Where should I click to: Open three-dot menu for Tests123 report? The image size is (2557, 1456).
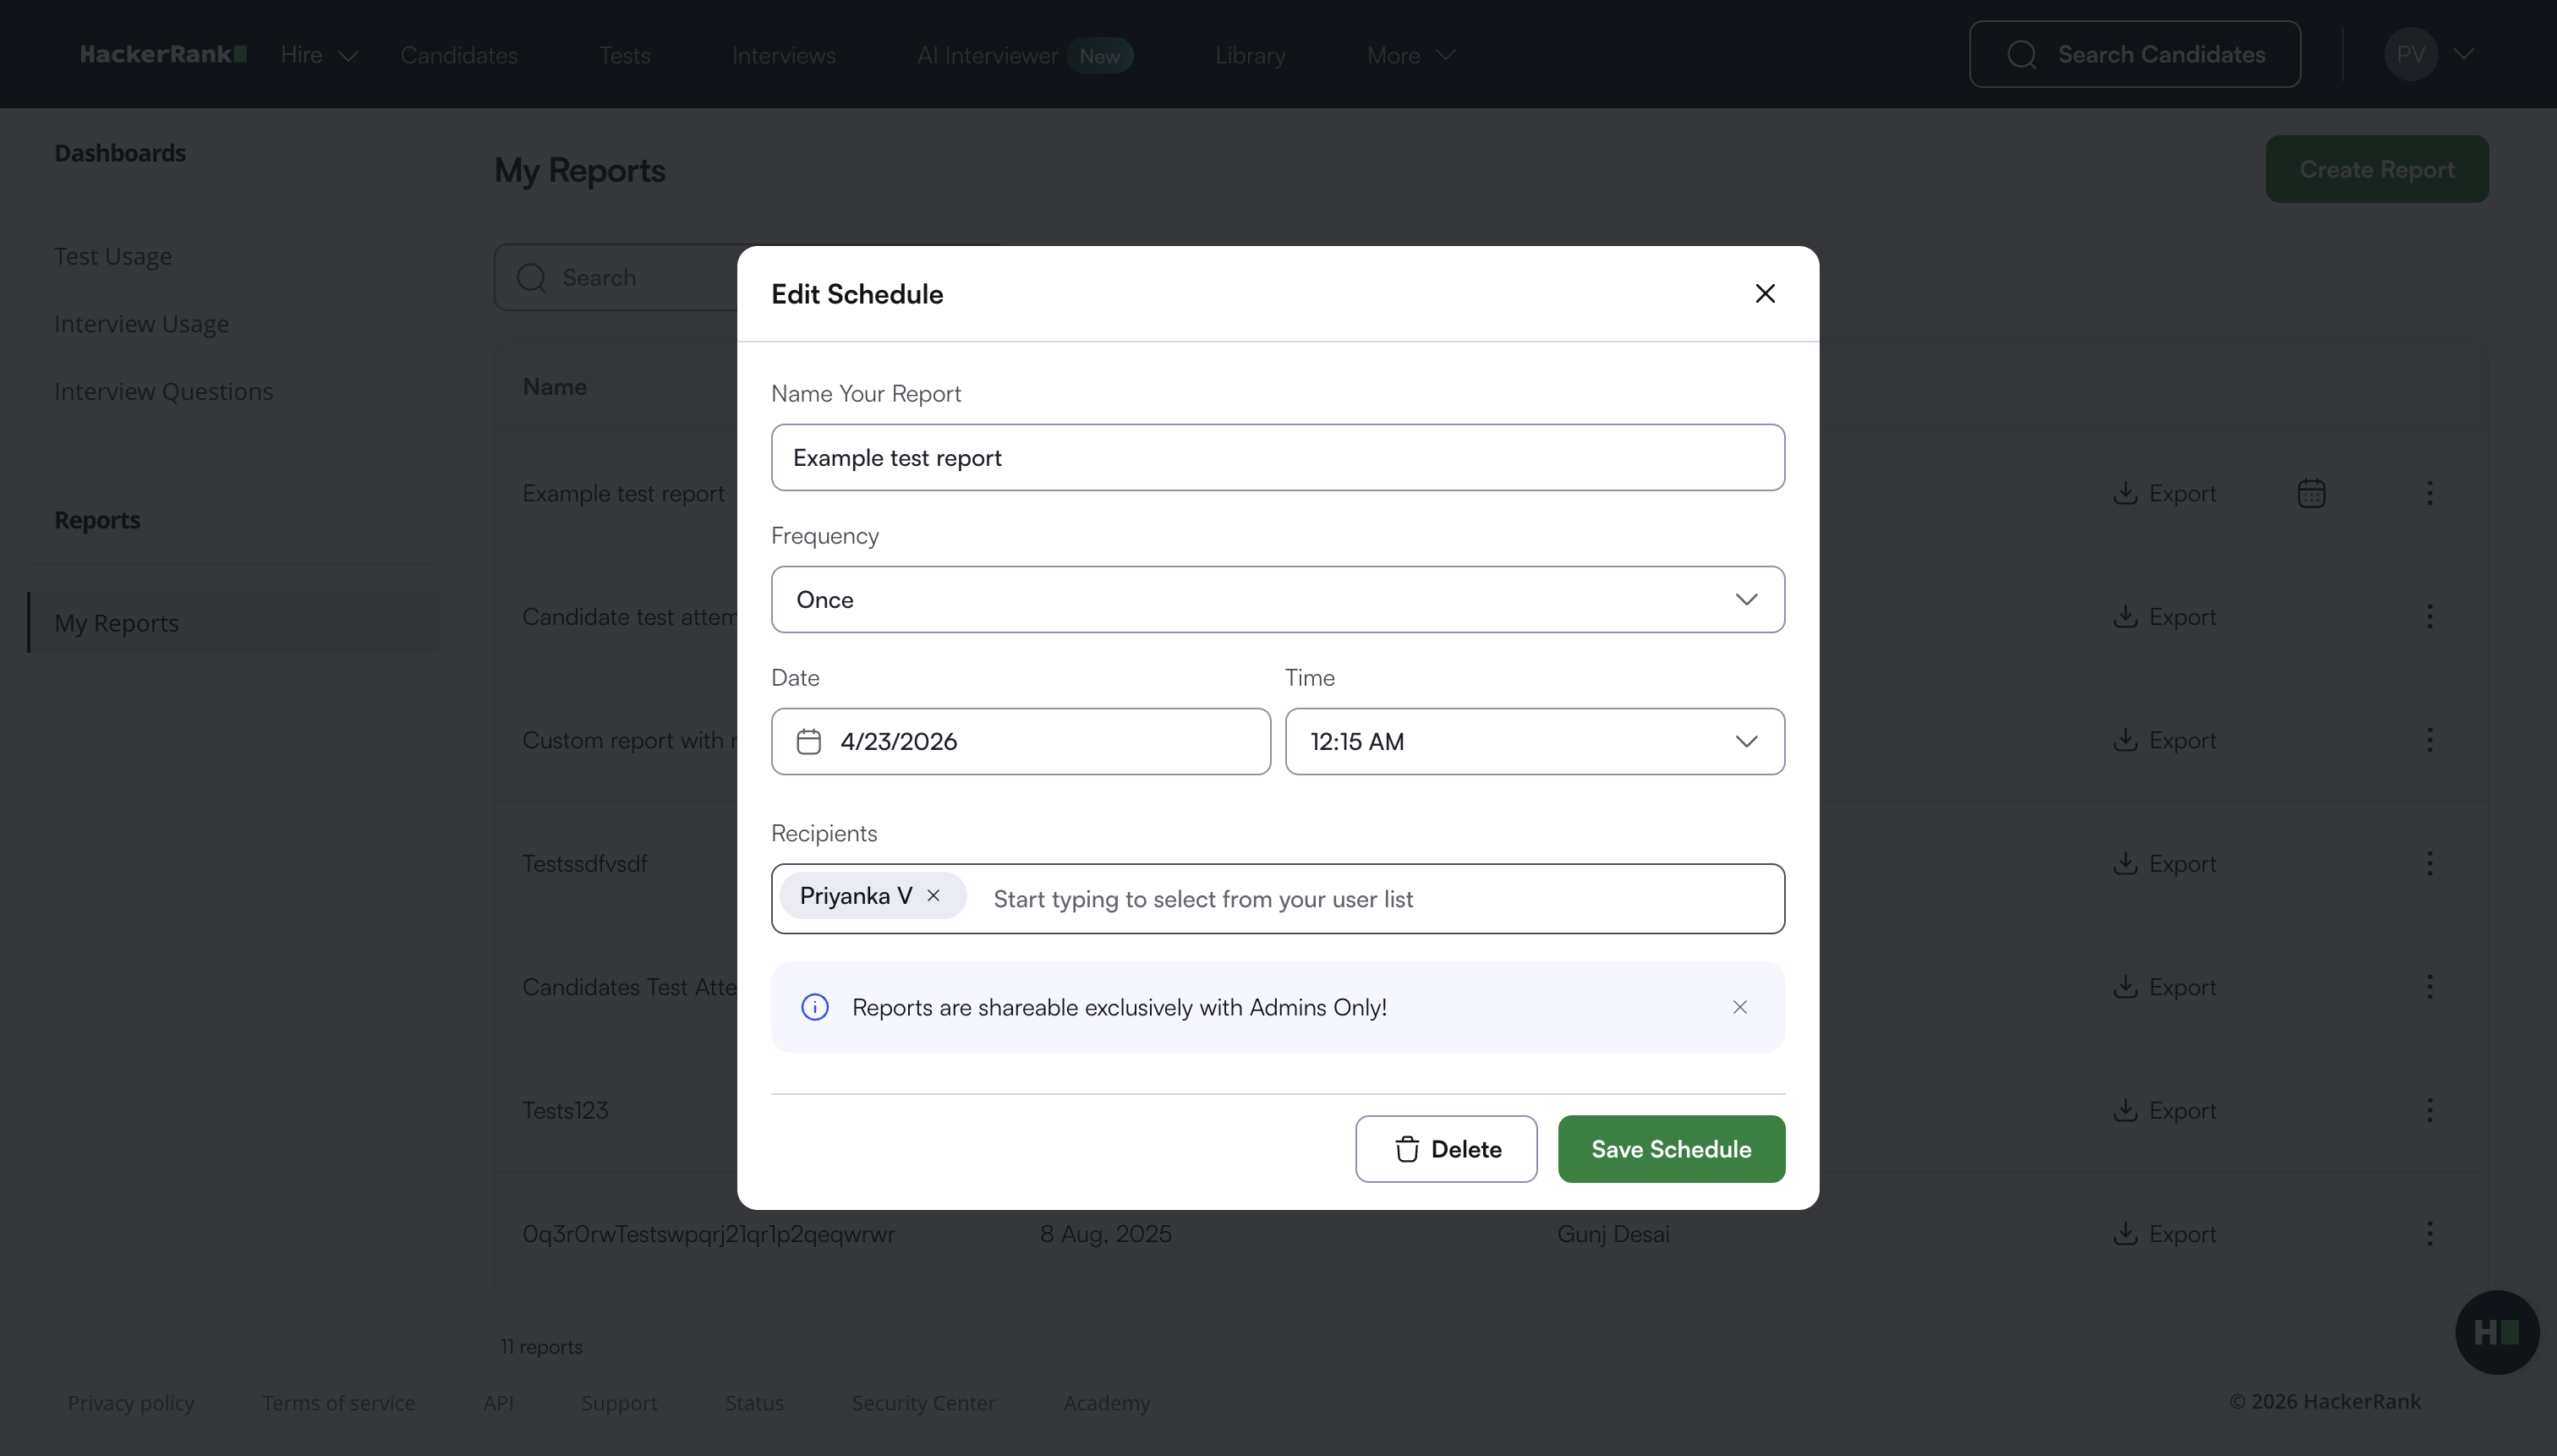pyautogui.click(x=2430, y=1110)
